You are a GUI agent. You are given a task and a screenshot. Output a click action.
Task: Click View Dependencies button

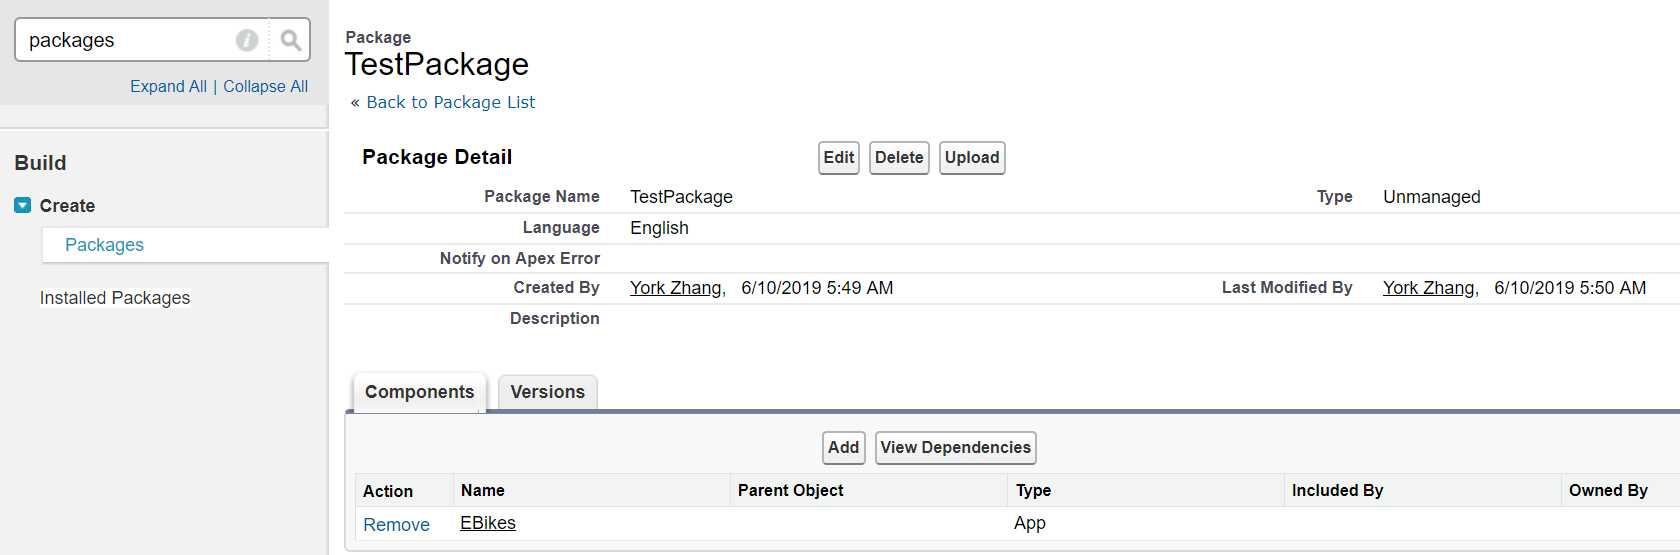pyautogui.click(x=956, y=448)
